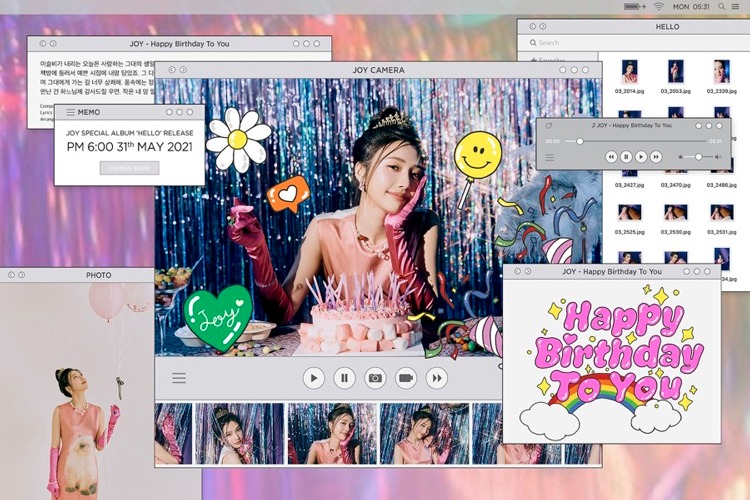Image resolution: width=750 pixels, height=500 pixels.
Task: Open the JOY CAMERA hamburger menu
Action: [x=179, y=378]
